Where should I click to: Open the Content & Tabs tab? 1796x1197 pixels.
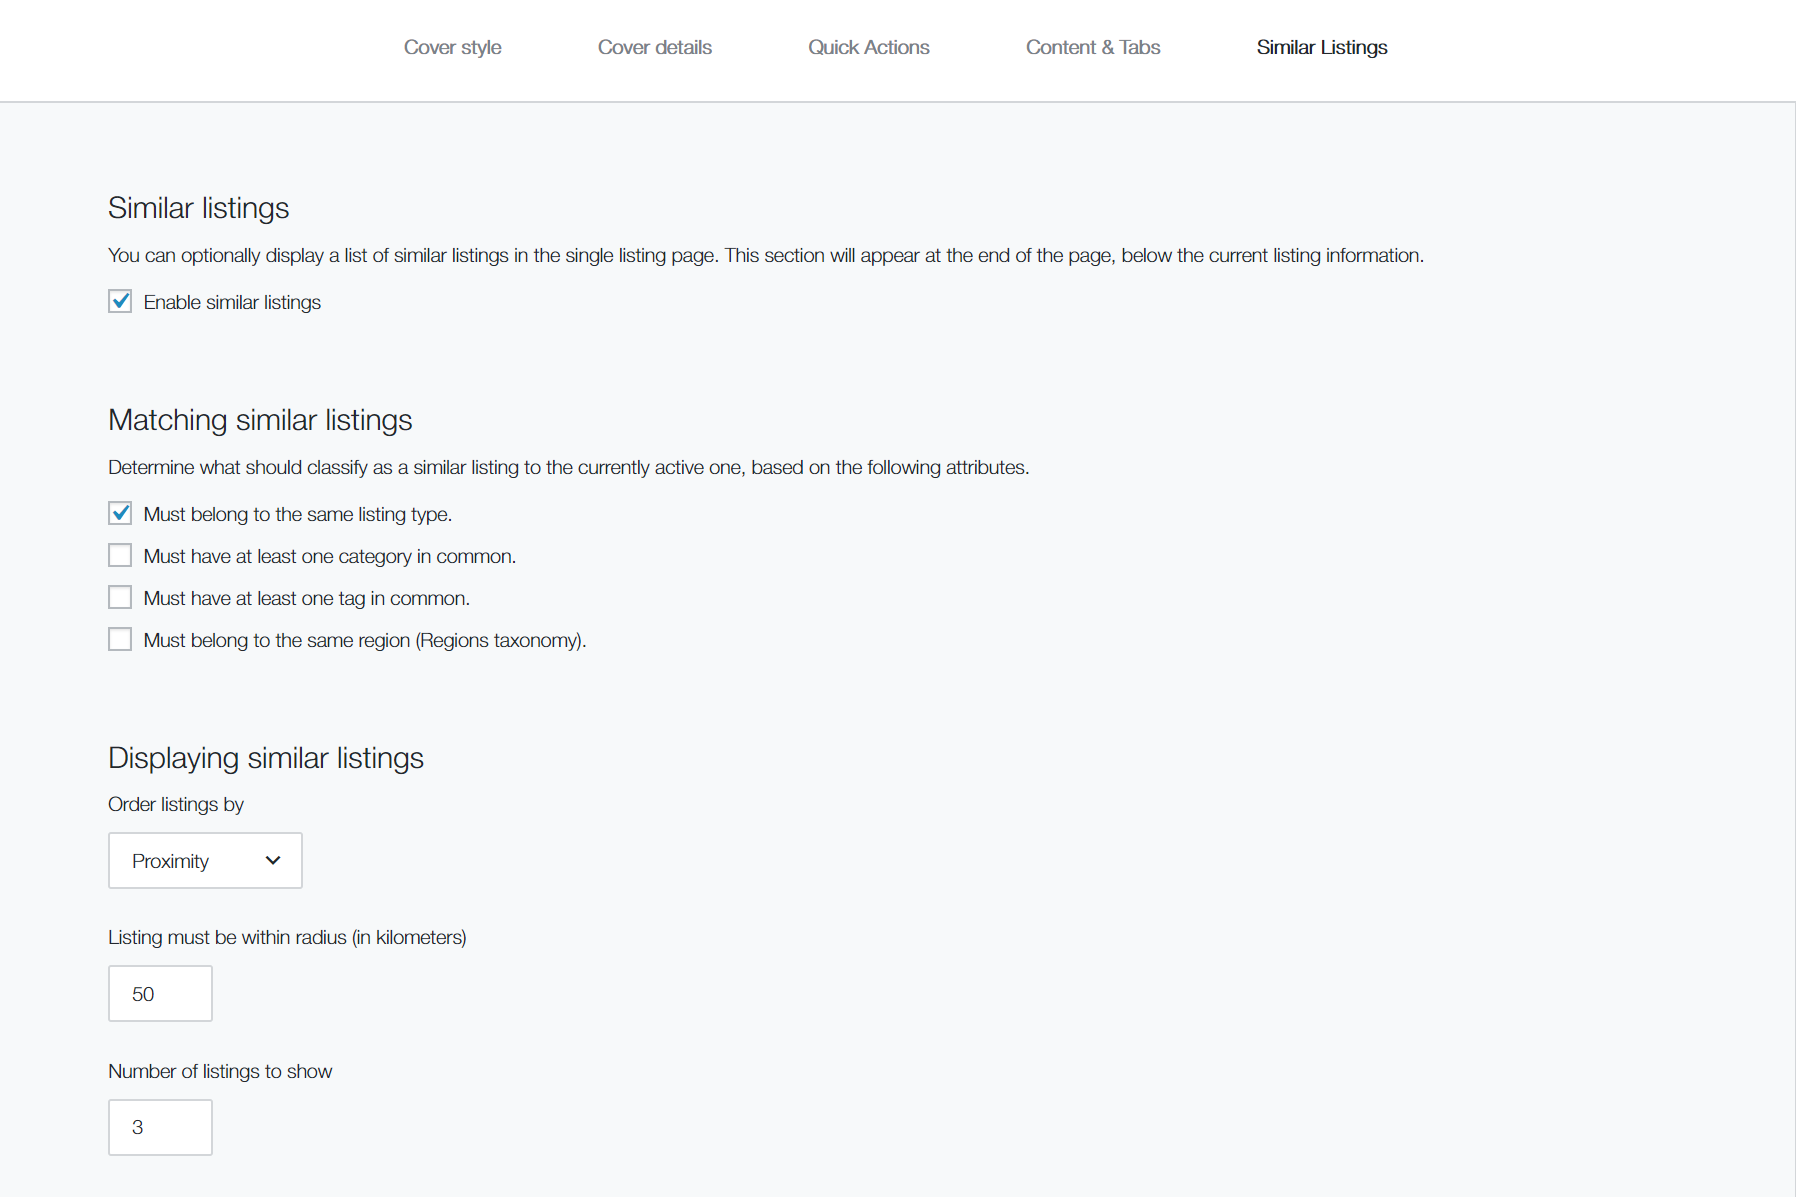pyautogui.click(x=1092, y=47)
